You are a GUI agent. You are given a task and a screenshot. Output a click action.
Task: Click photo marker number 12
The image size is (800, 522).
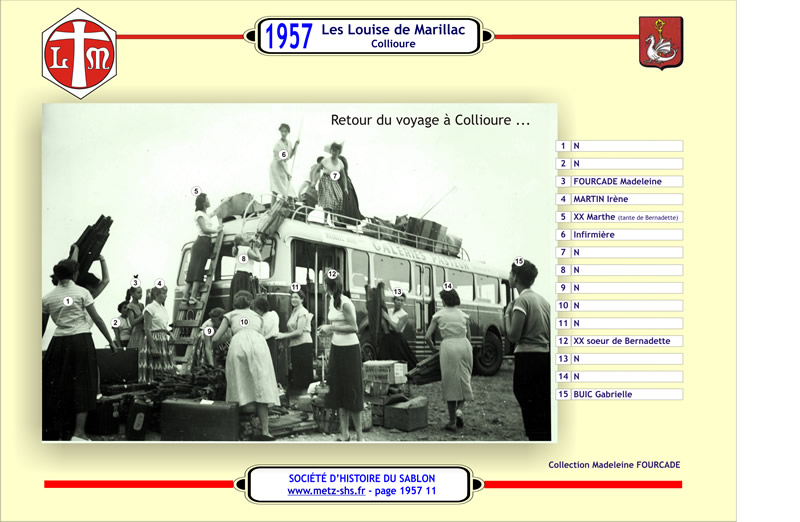click(x=332, y=274)
